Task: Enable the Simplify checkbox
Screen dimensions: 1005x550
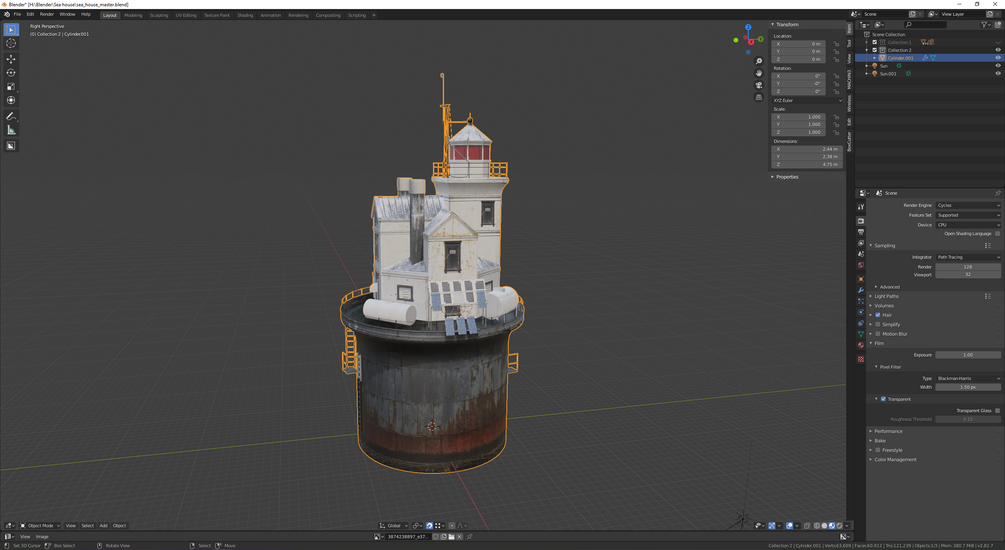Action: click(x=878, y=324)
